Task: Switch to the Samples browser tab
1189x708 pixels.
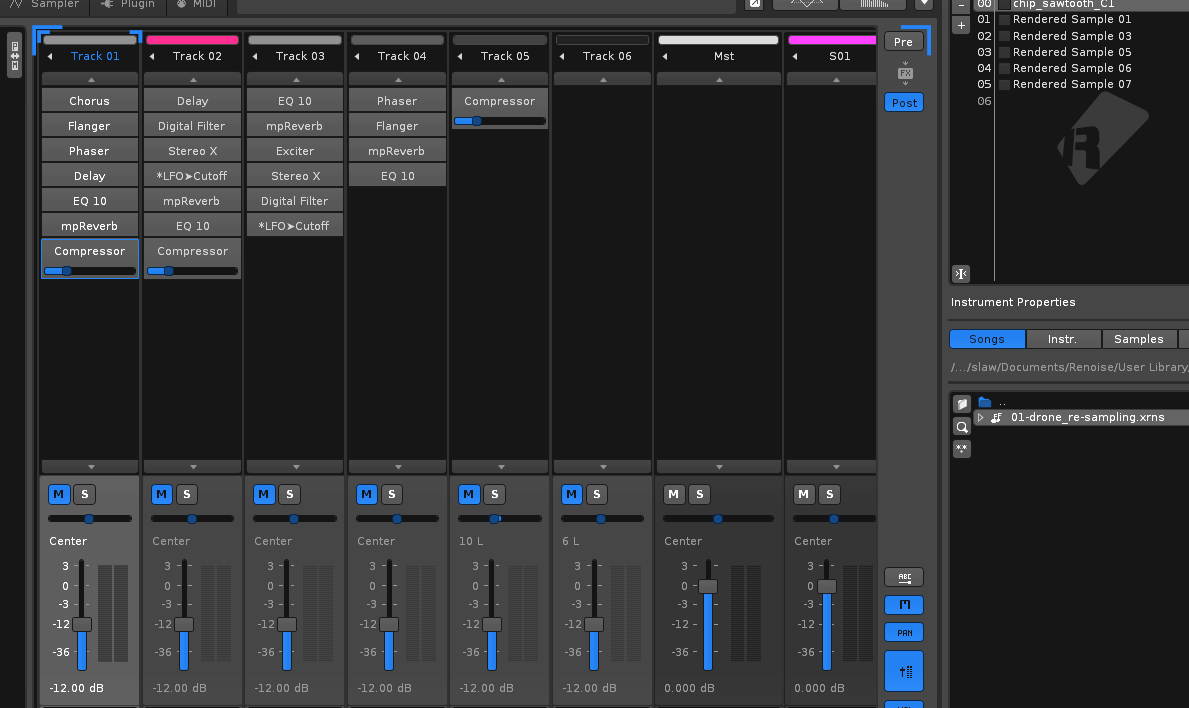Action: 1138,339
